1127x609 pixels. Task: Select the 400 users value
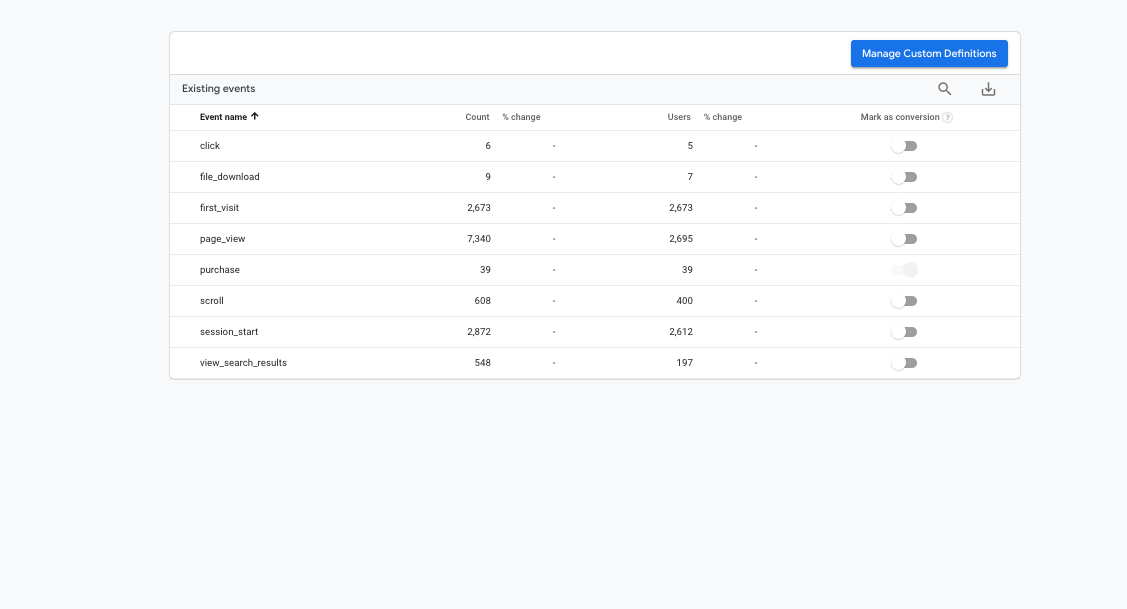[x=684, y=301]
